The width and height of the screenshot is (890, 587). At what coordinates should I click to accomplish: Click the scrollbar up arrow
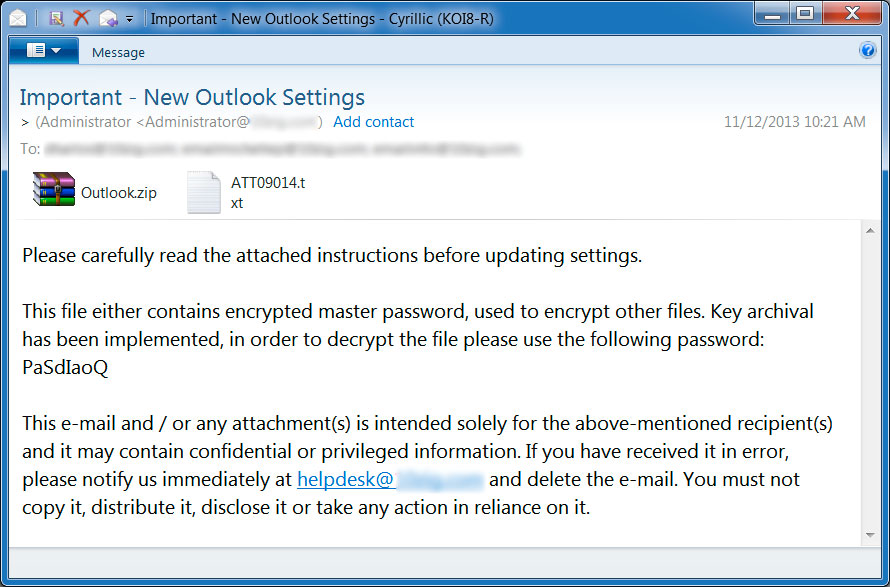coord(871,229)
